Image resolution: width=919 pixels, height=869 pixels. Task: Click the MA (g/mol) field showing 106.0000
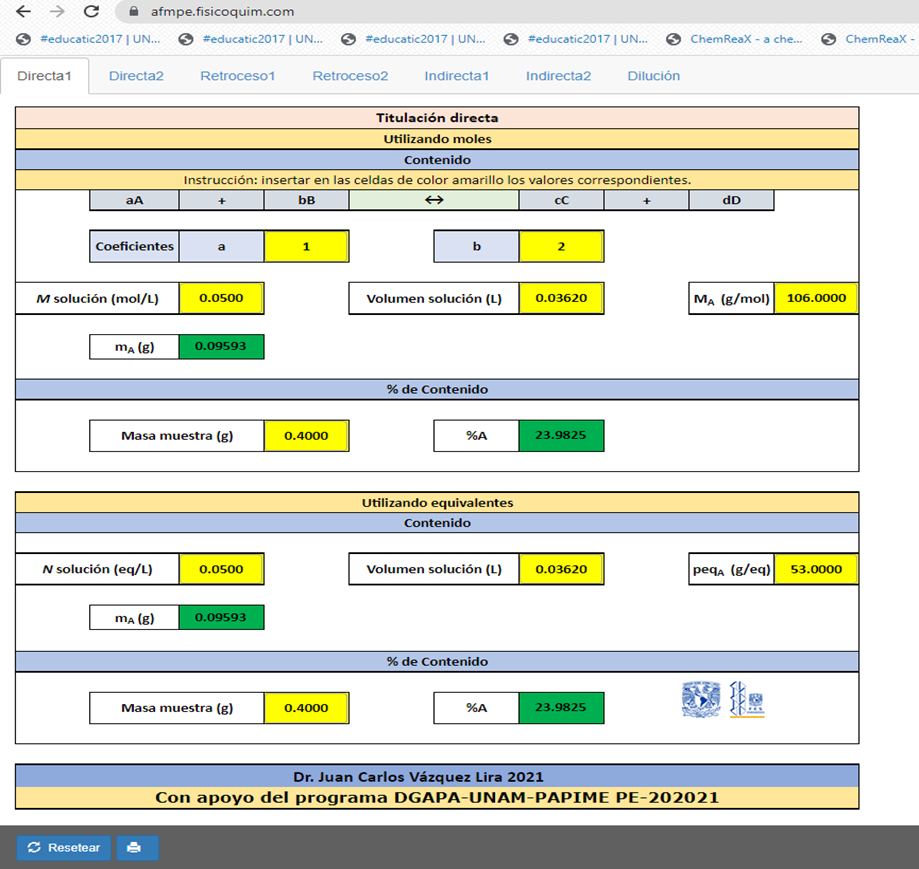(815, 298)
